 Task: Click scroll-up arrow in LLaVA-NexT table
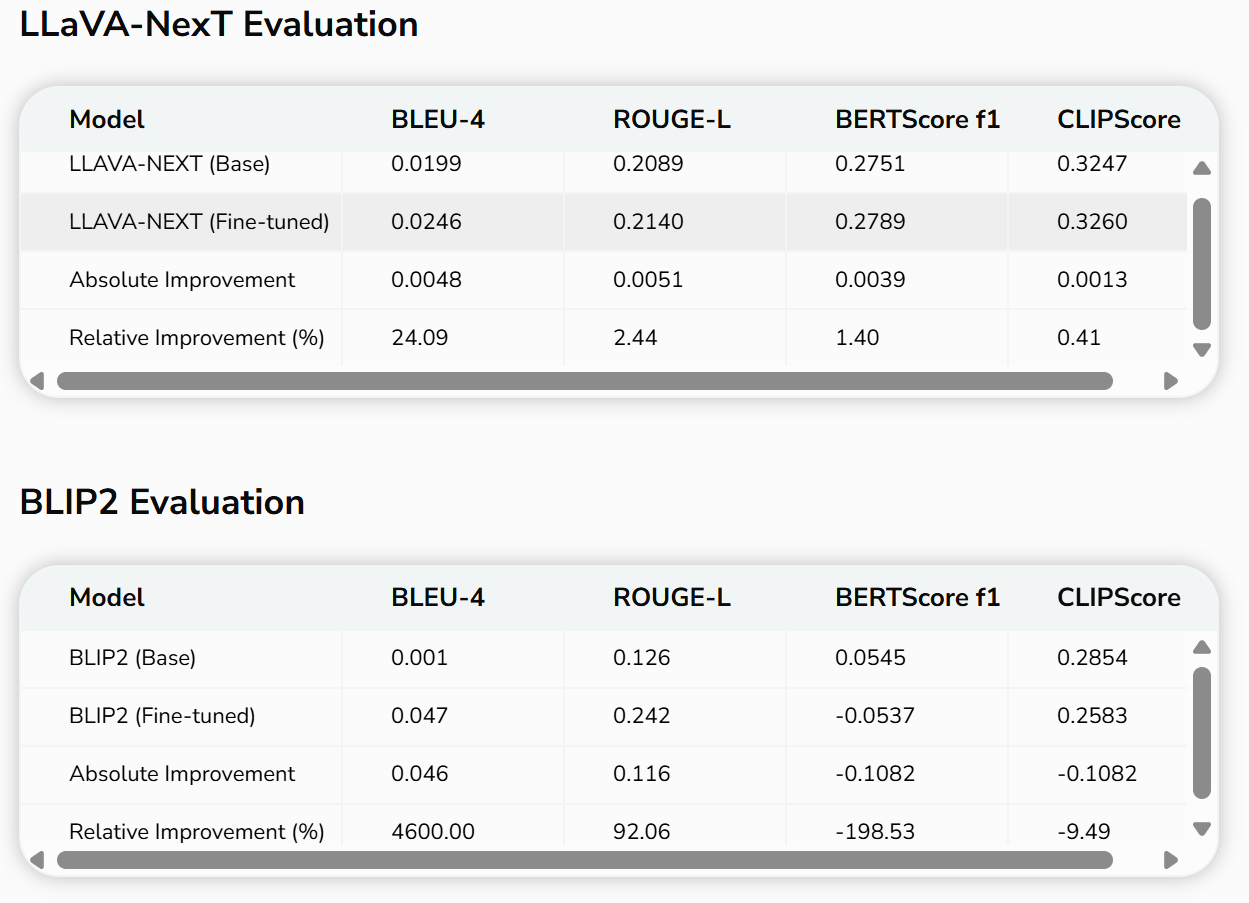pos(1202,168)
